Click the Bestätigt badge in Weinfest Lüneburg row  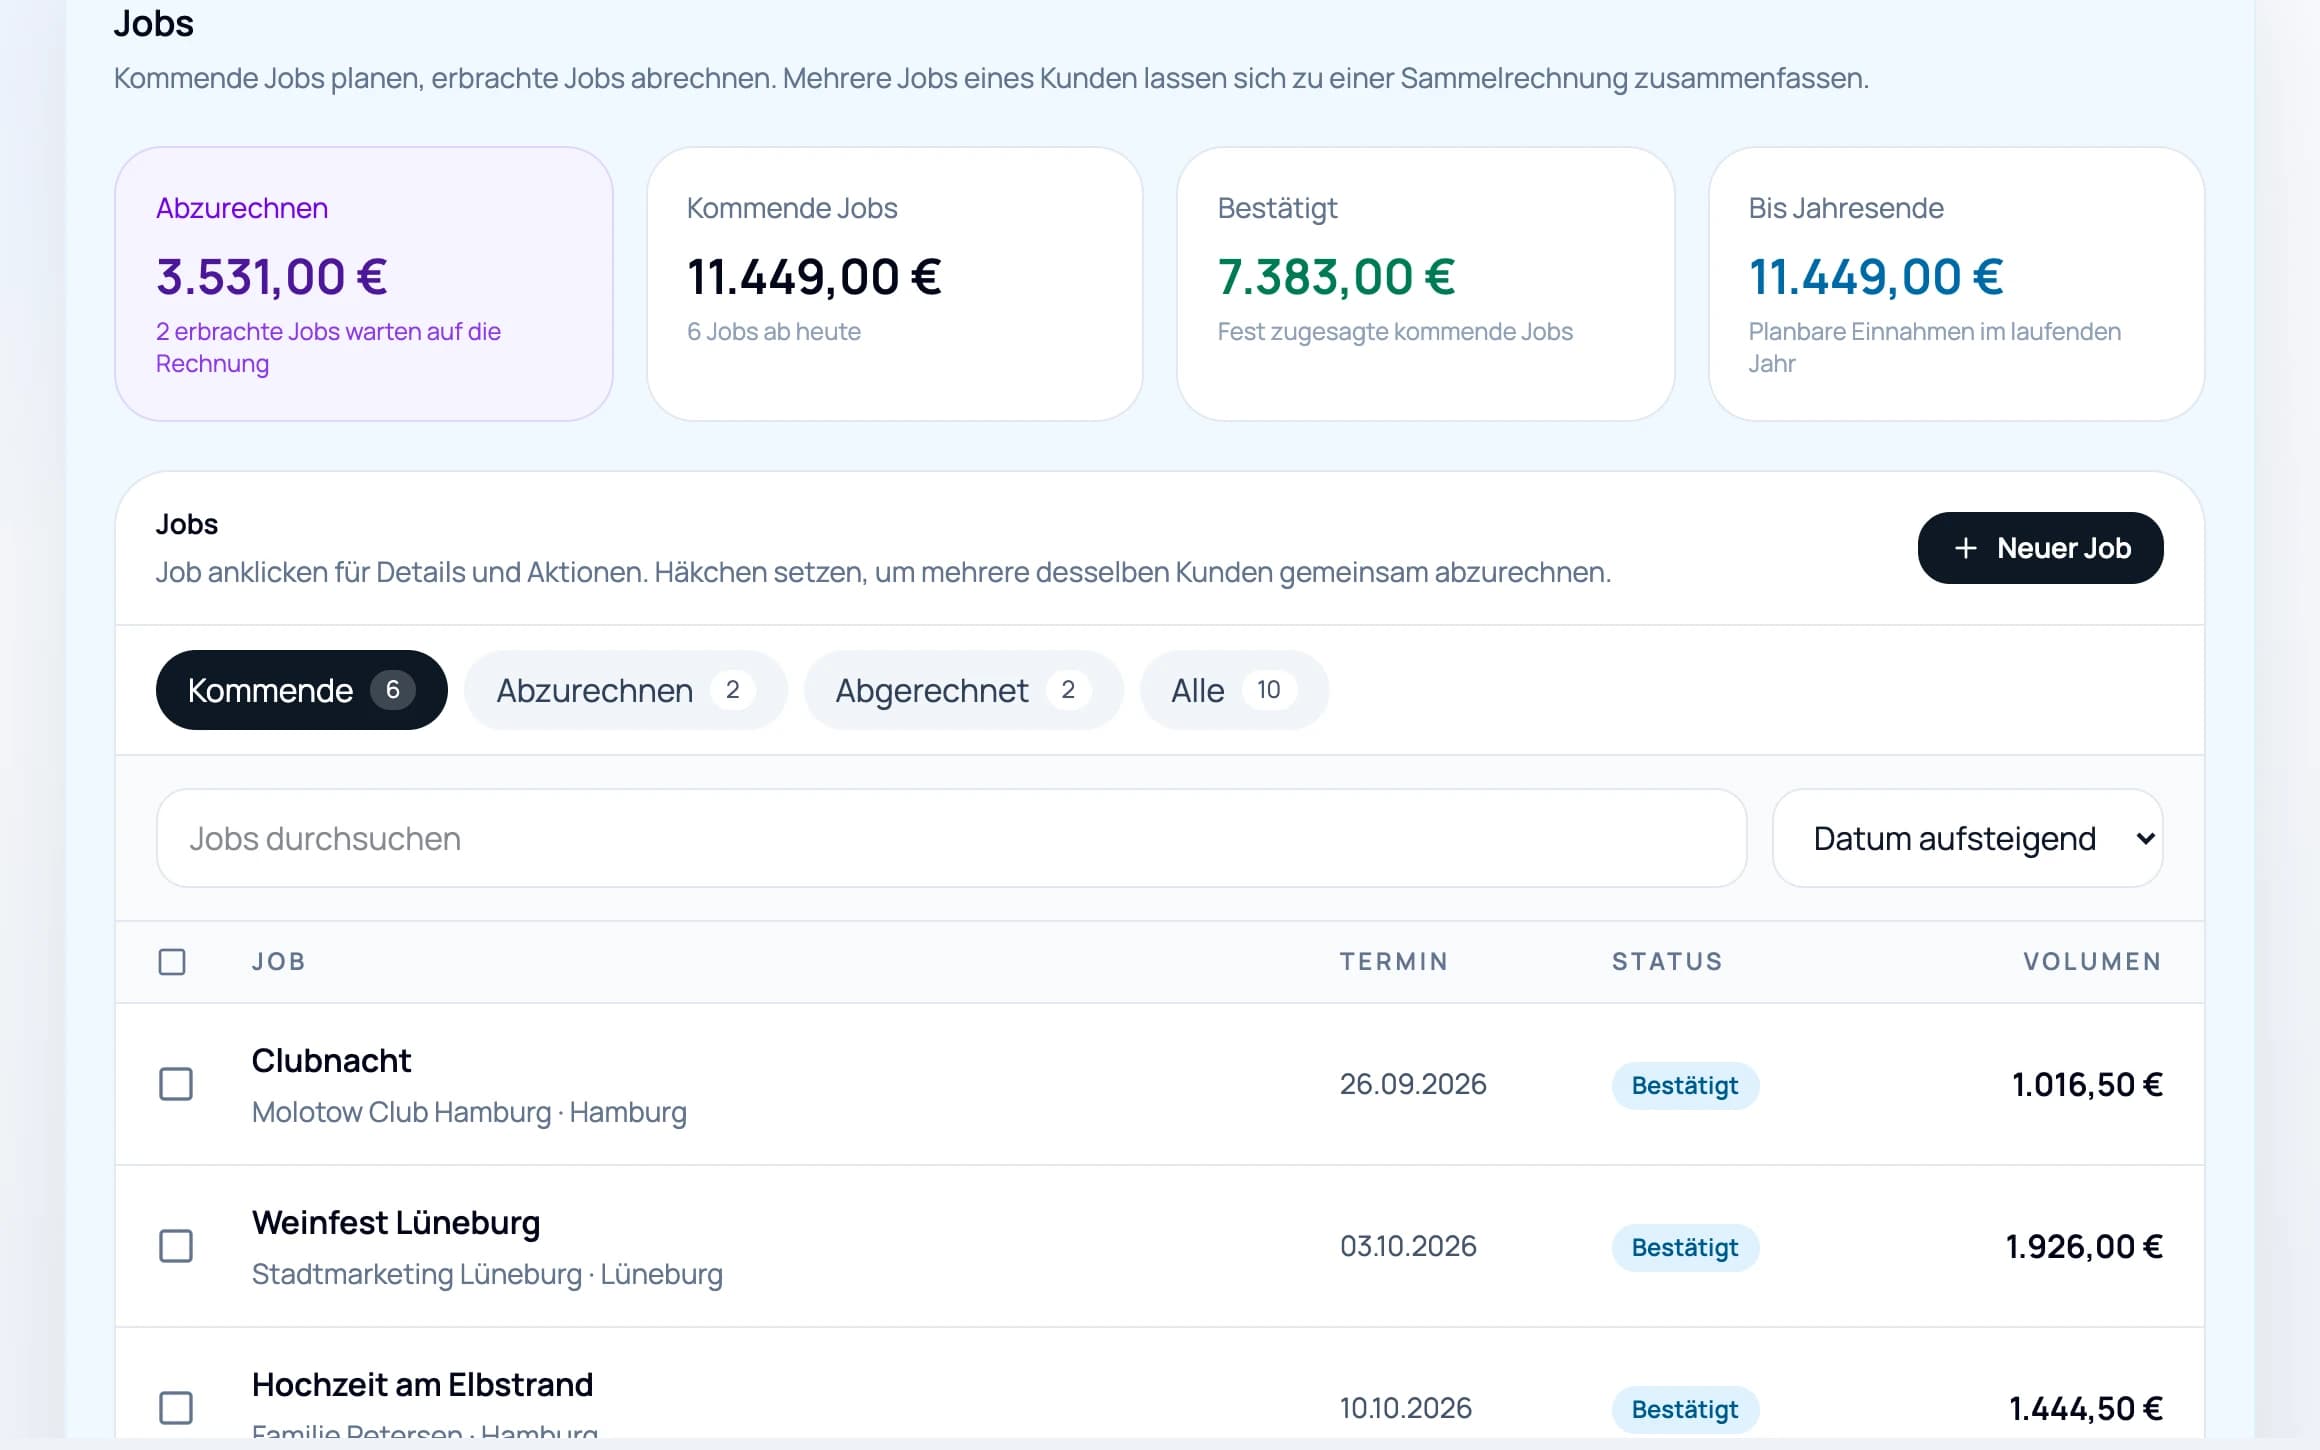point(1685,1247)
